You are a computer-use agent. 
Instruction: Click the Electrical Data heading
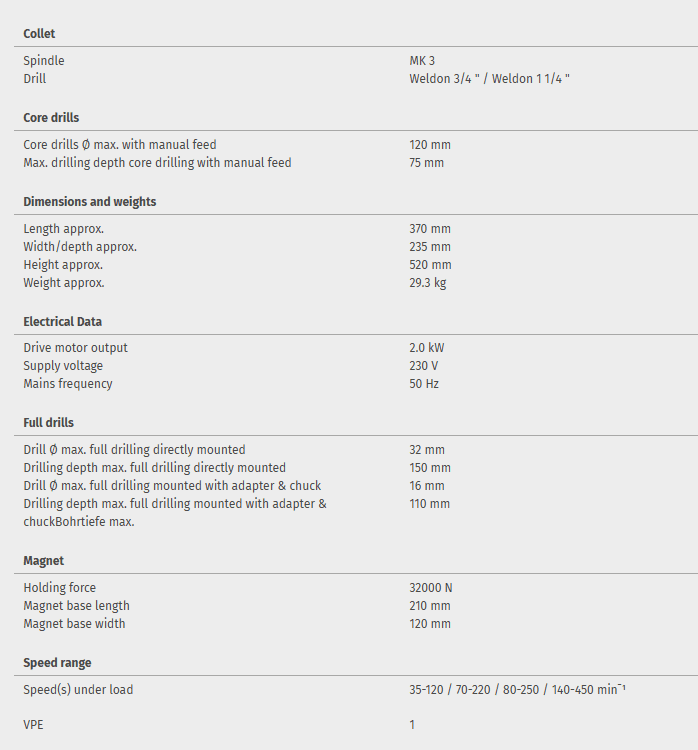pyautogui.click(x=63, y=322)
